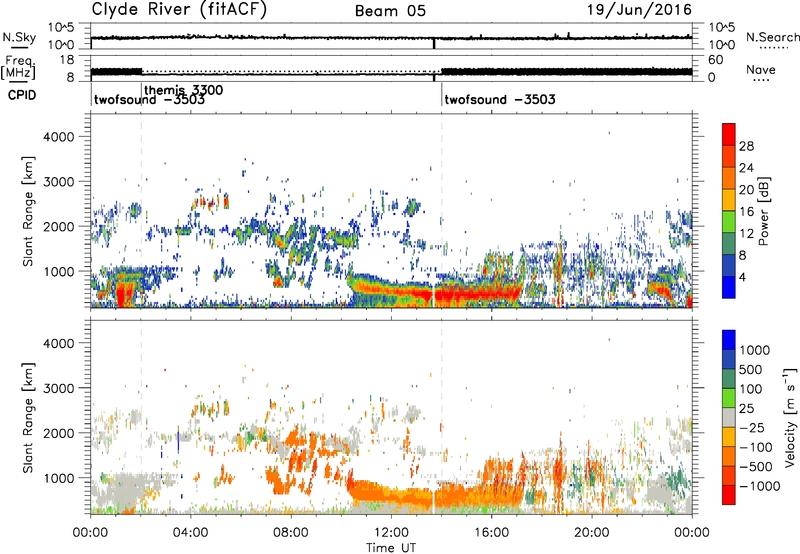Click the '04:00' time axis label
800x554 pixels.
tap(190, 533)
